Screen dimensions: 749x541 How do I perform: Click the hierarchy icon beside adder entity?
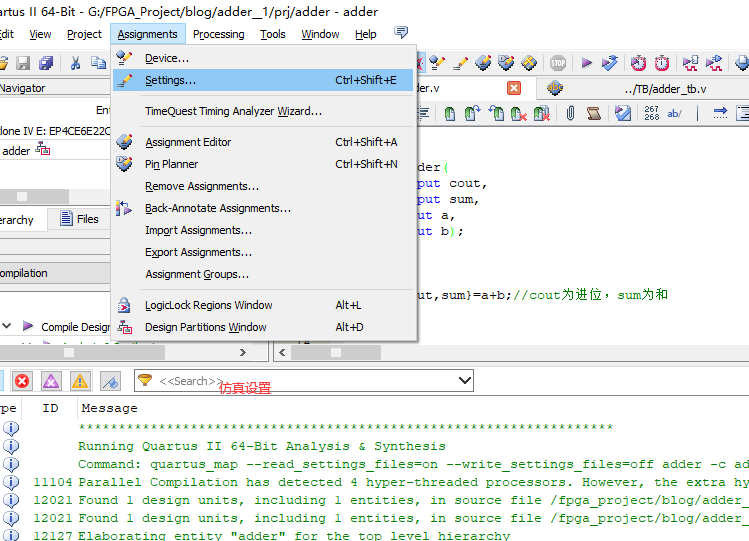[x=43, y=149]
